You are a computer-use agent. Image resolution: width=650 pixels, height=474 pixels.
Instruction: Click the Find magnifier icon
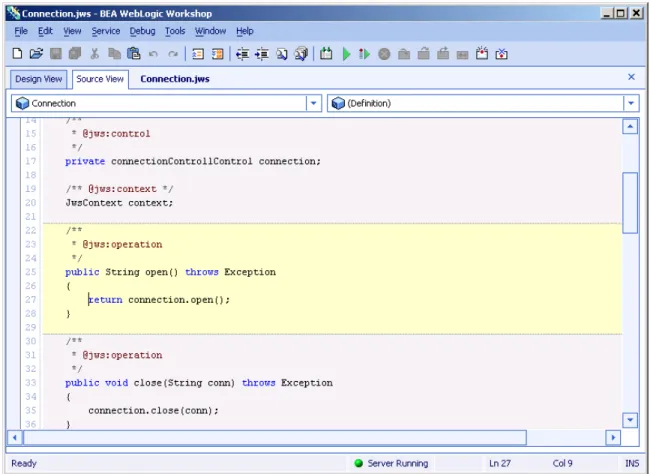click(x=281, y=54)
